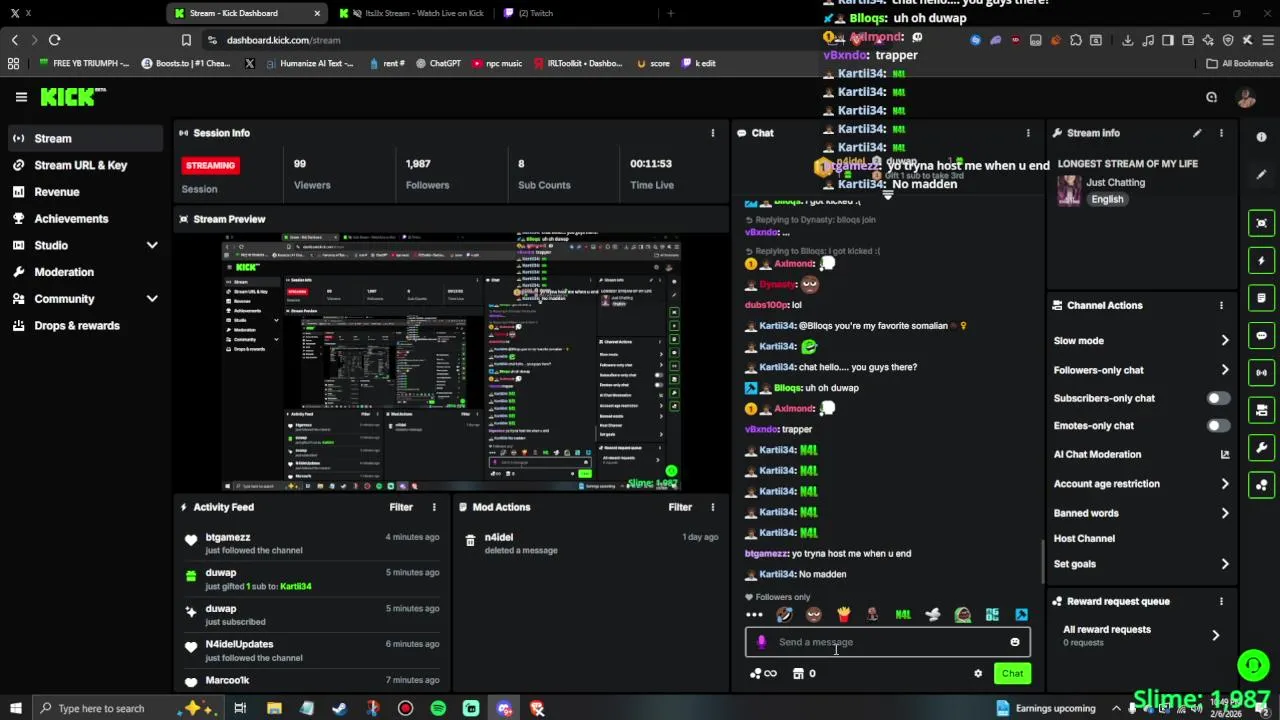Image resolution: width=1280 pixels, height=720 pixels.
Task: Toggle the channel actions widget icon in right rail
Action: pyautogui.click(x=1261, y=410)
